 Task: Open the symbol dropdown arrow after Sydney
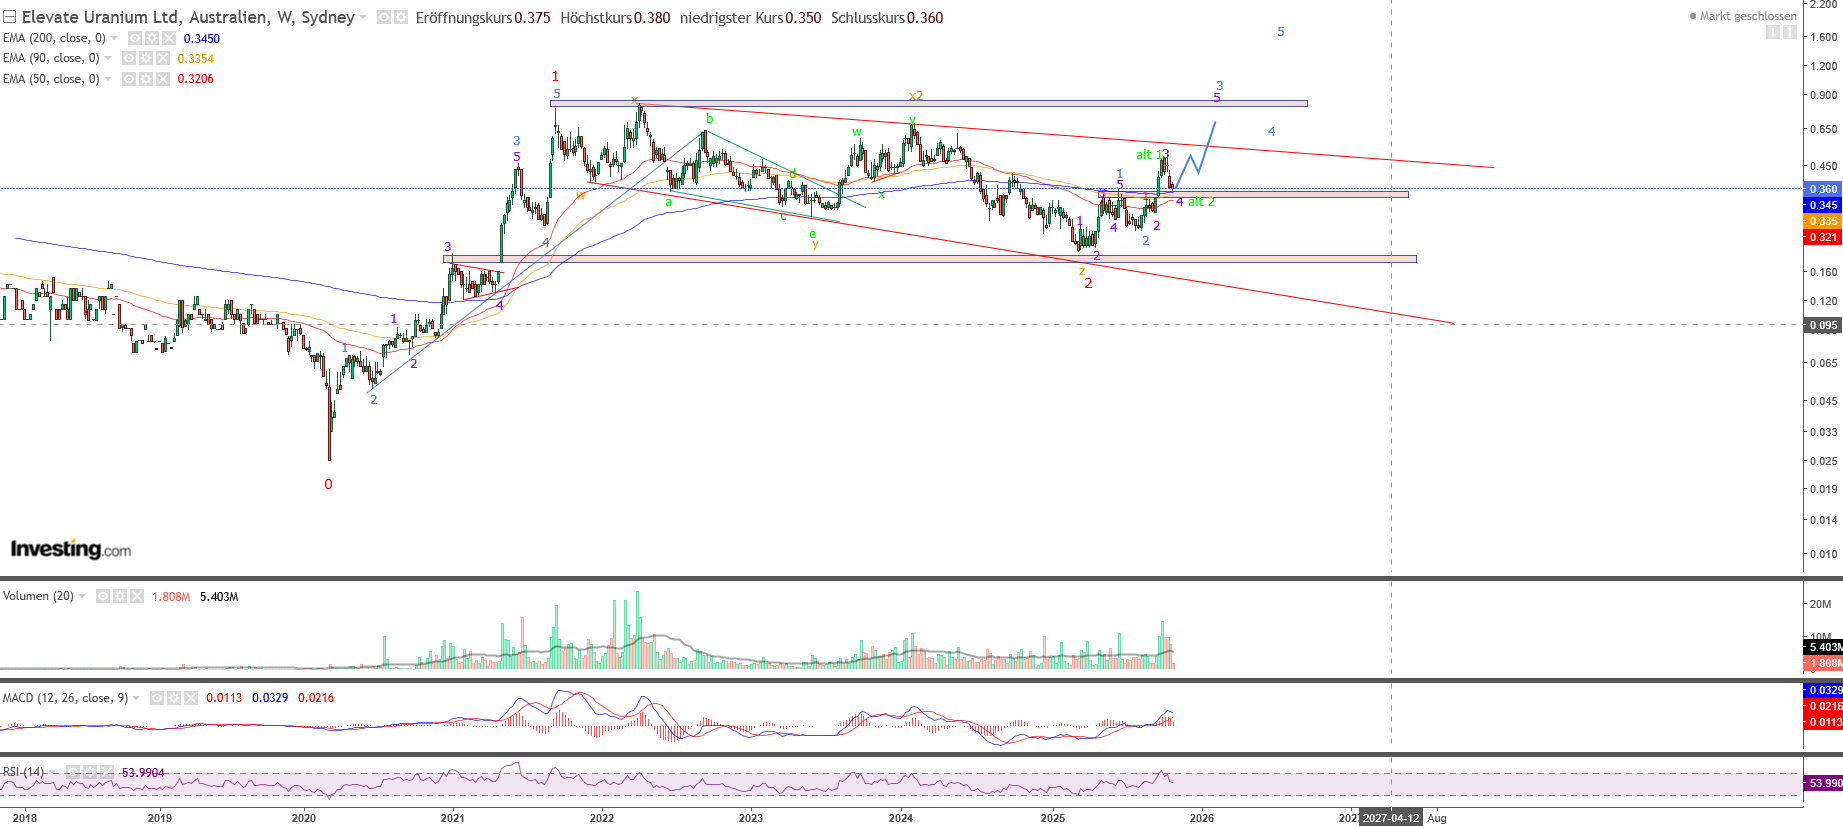[363, 18]
